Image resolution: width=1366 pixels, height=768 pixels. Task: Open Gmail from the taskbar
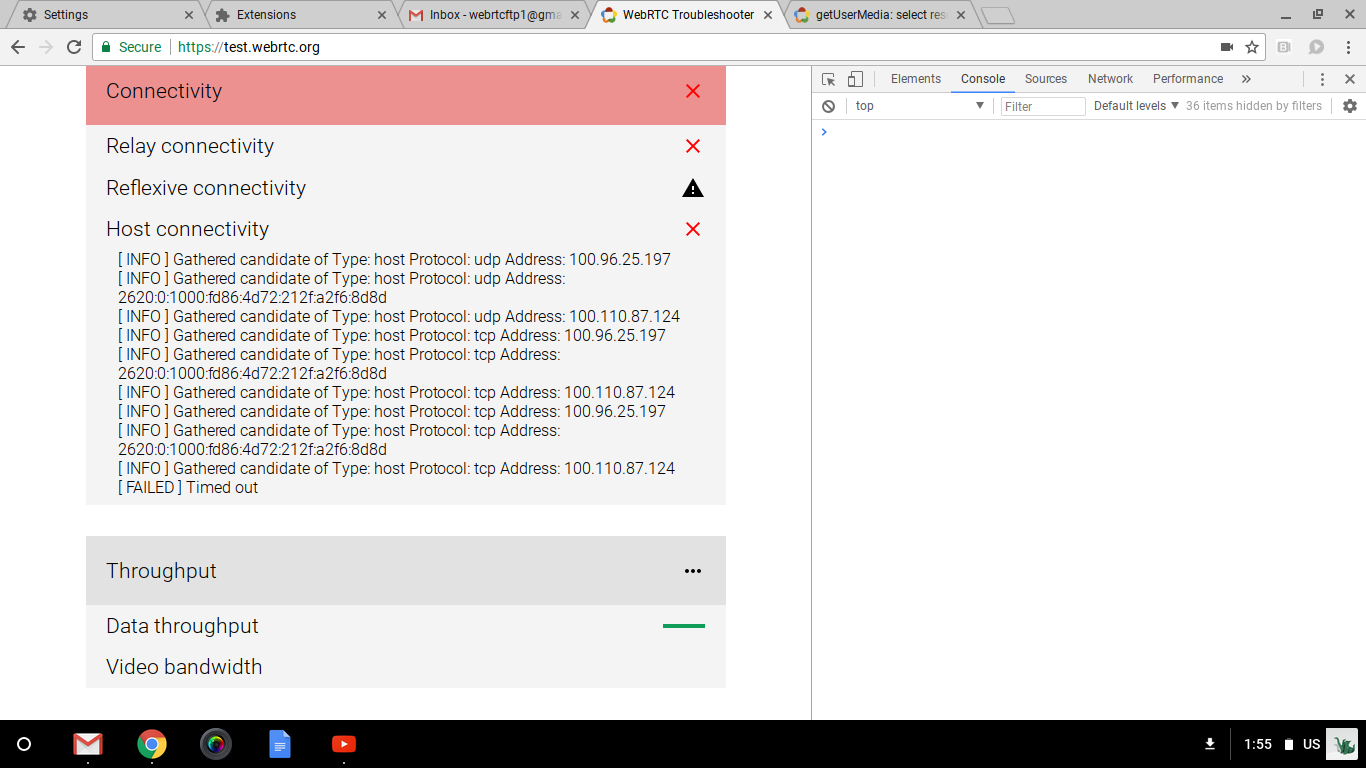click(87, 744)
